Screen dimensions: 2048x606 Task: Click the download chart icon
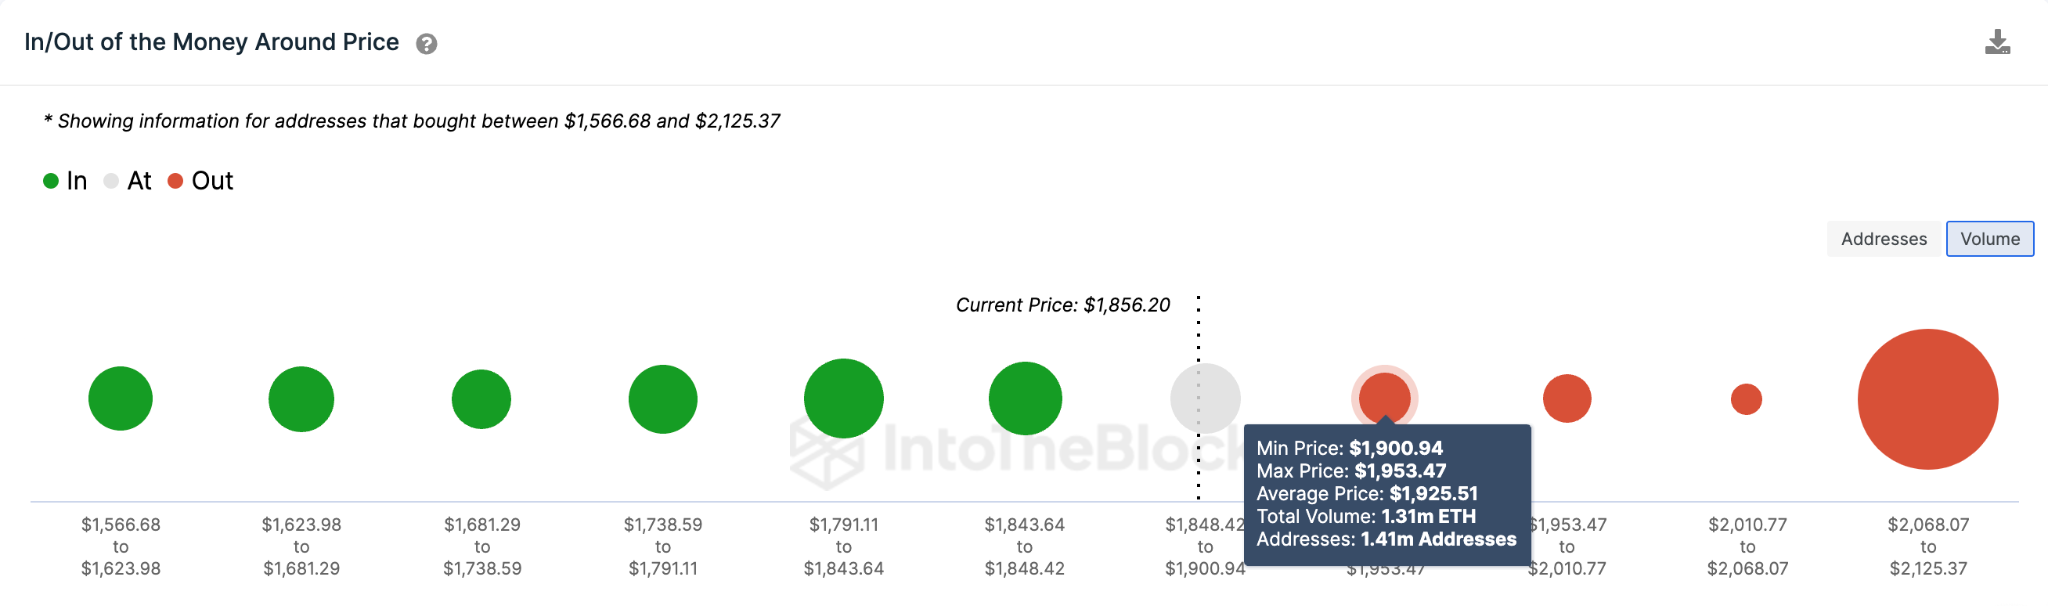[1997, 42]
